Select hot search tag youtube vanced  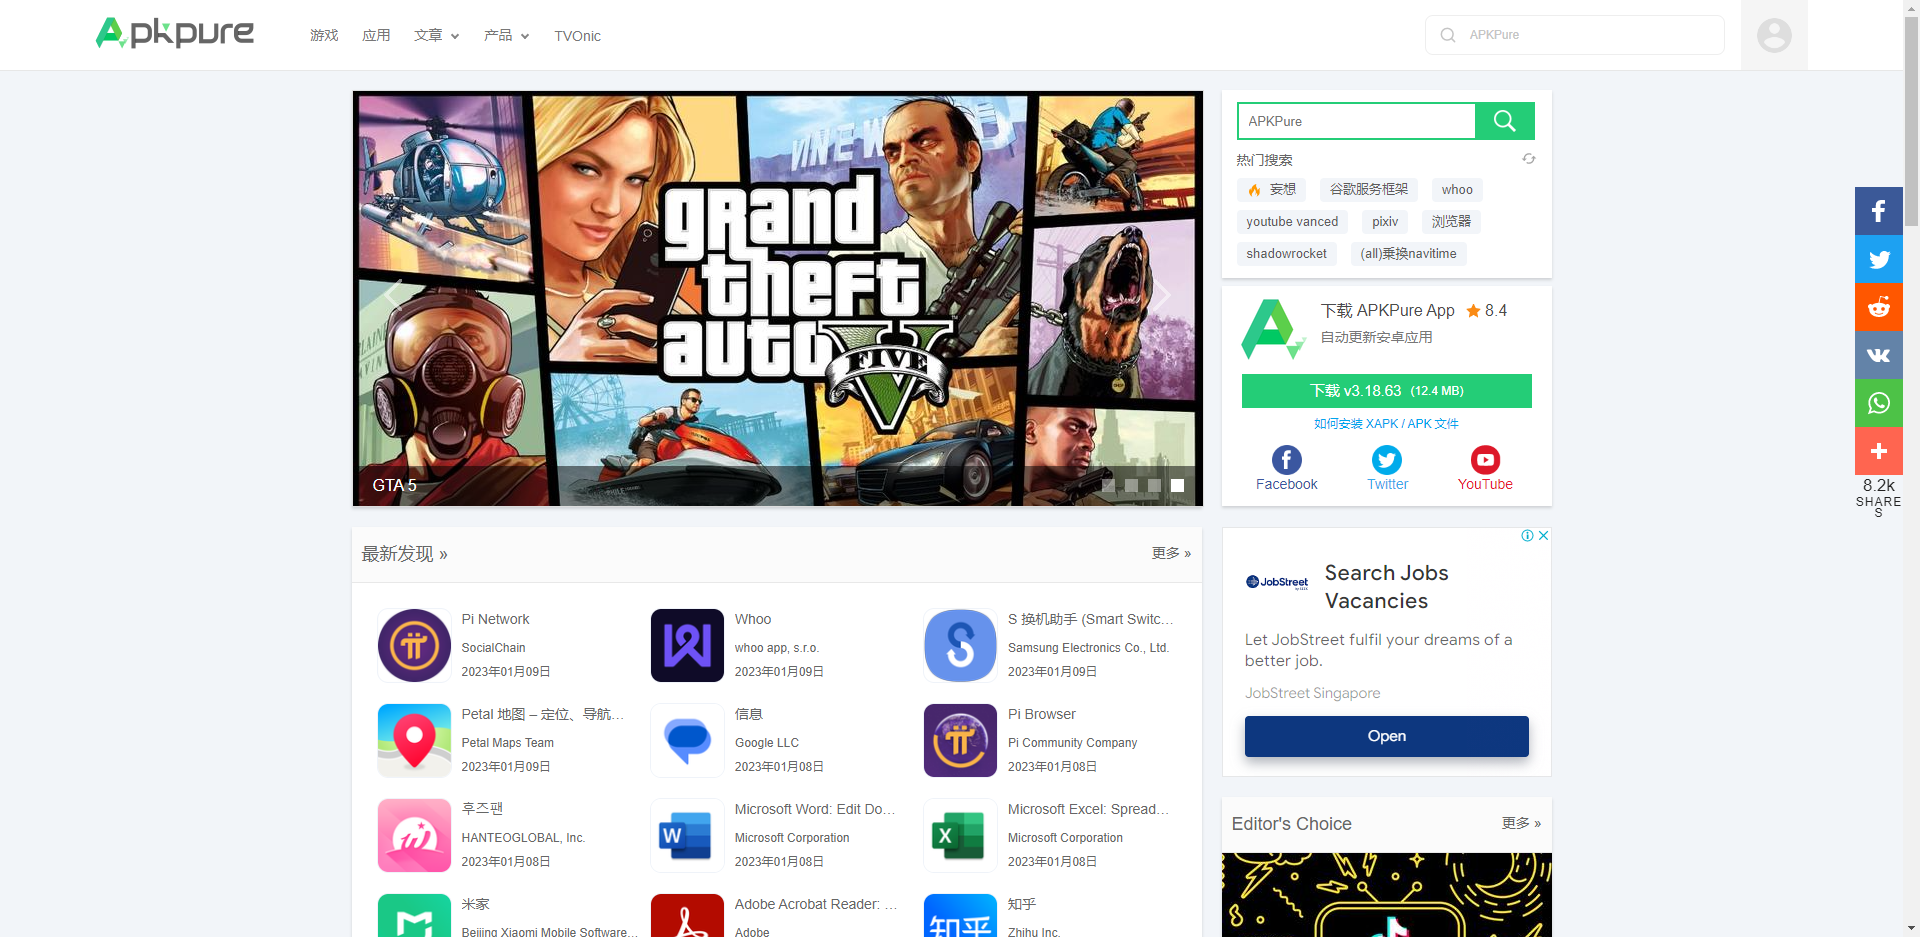[x=1292, y=222]
